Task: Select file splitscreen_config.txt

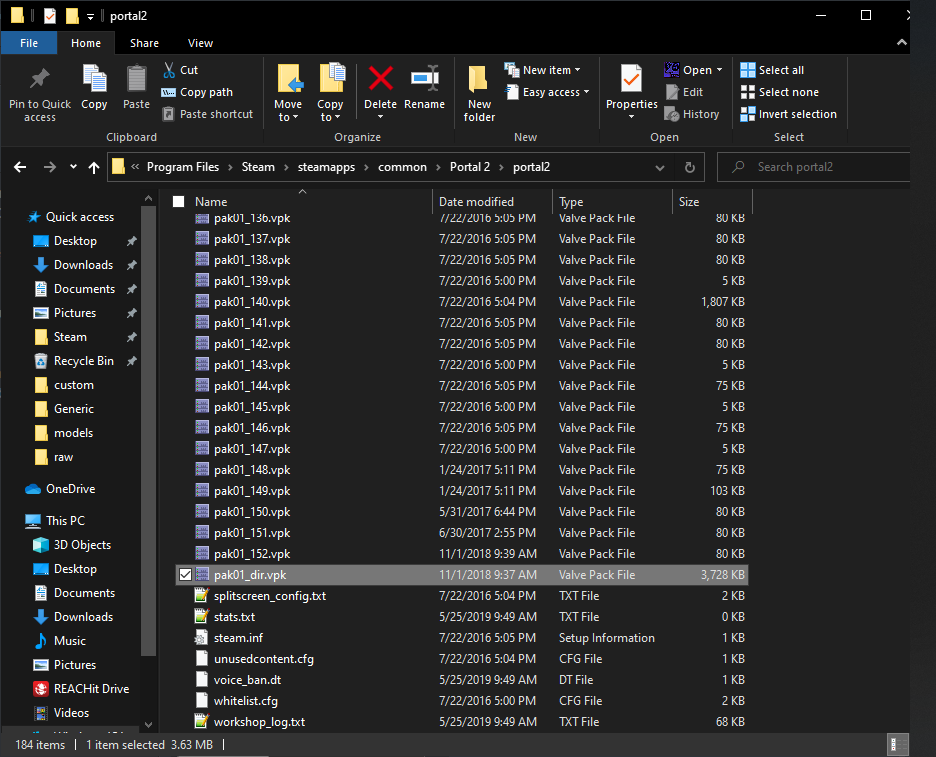Action: (x=461, y=596)
